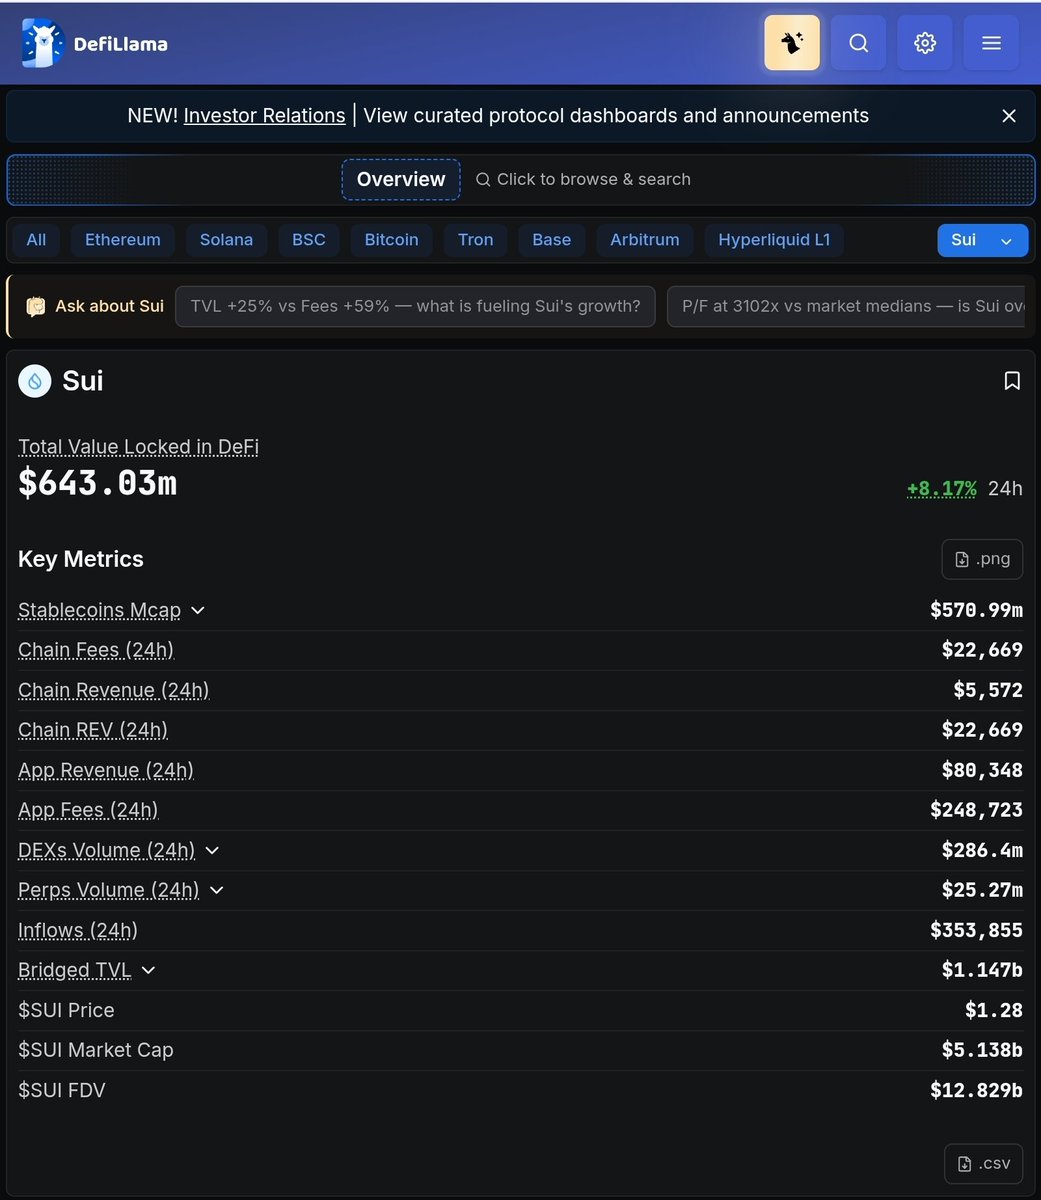Viewport: 1041px width, 1200px height.
Task: Click the $248,723 app fees value
Action: click(976, 810)
